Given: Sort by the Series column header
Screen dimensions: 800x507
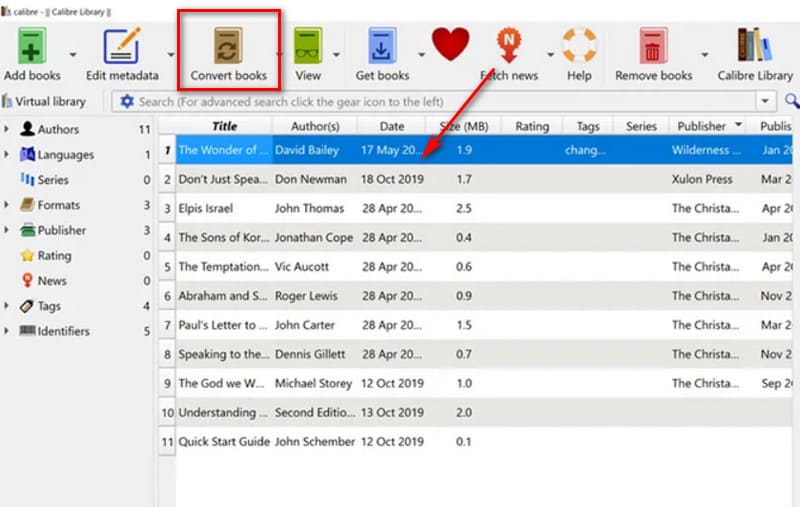Looking at the screenshot, I should point(641,126).
